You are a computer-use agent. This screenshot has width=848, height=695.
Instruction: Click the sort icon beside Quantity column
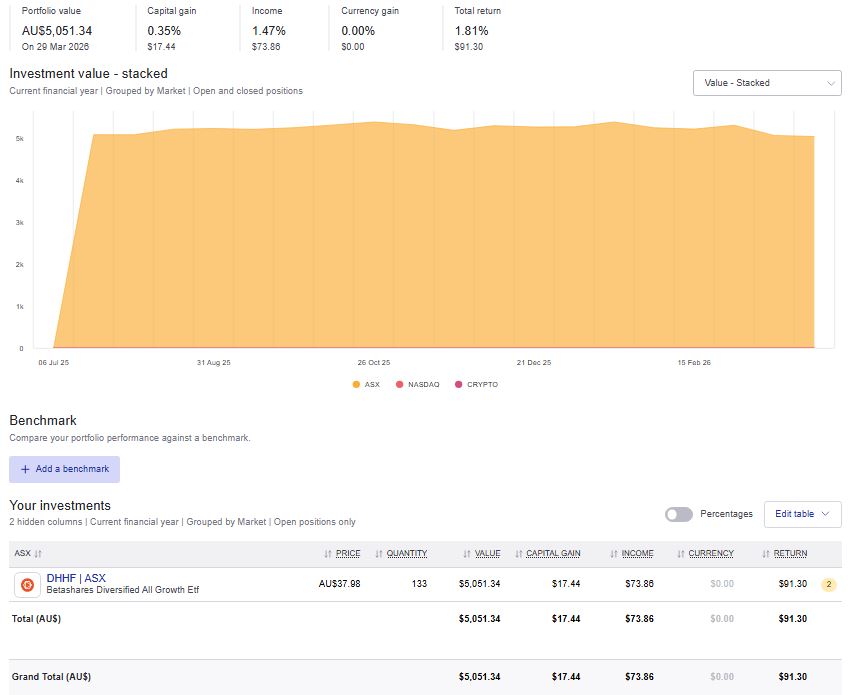[378, 554]
